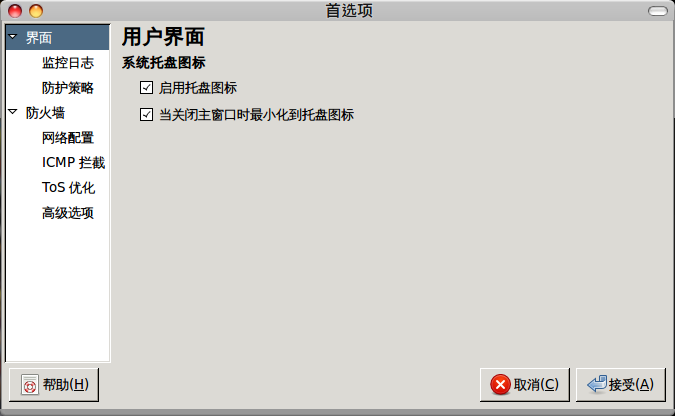Click the red window close button
This screenshot has height=416, width=675.
tap(15, 11)
